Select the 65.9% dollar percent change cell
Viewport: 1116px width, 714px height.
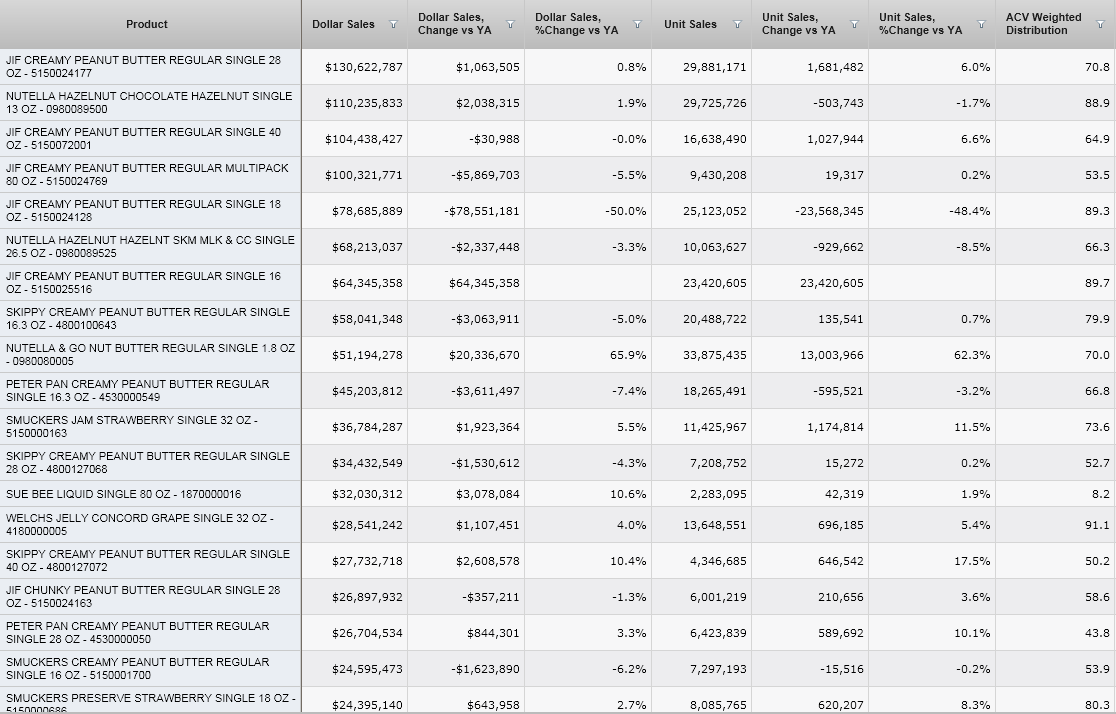[628, 355]
